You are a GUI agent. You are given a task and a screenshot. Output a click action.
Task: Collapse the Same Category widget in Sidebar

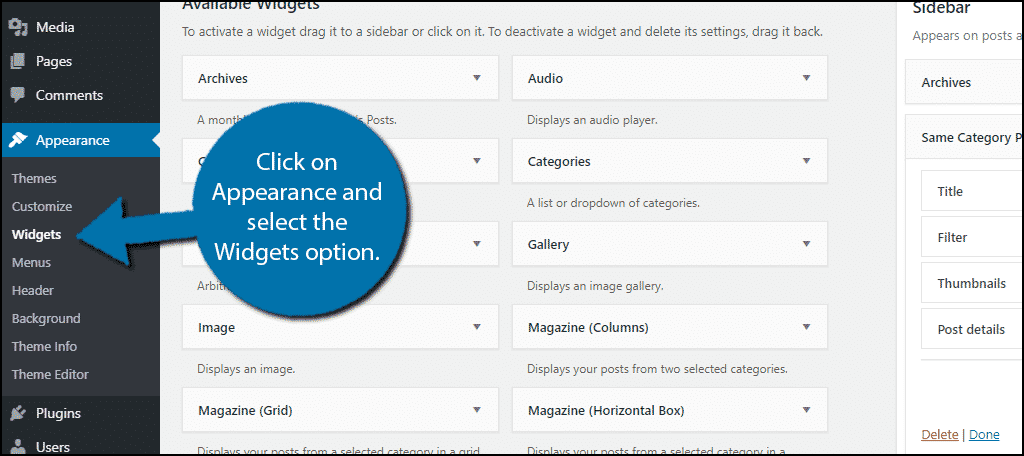point(965,138)
